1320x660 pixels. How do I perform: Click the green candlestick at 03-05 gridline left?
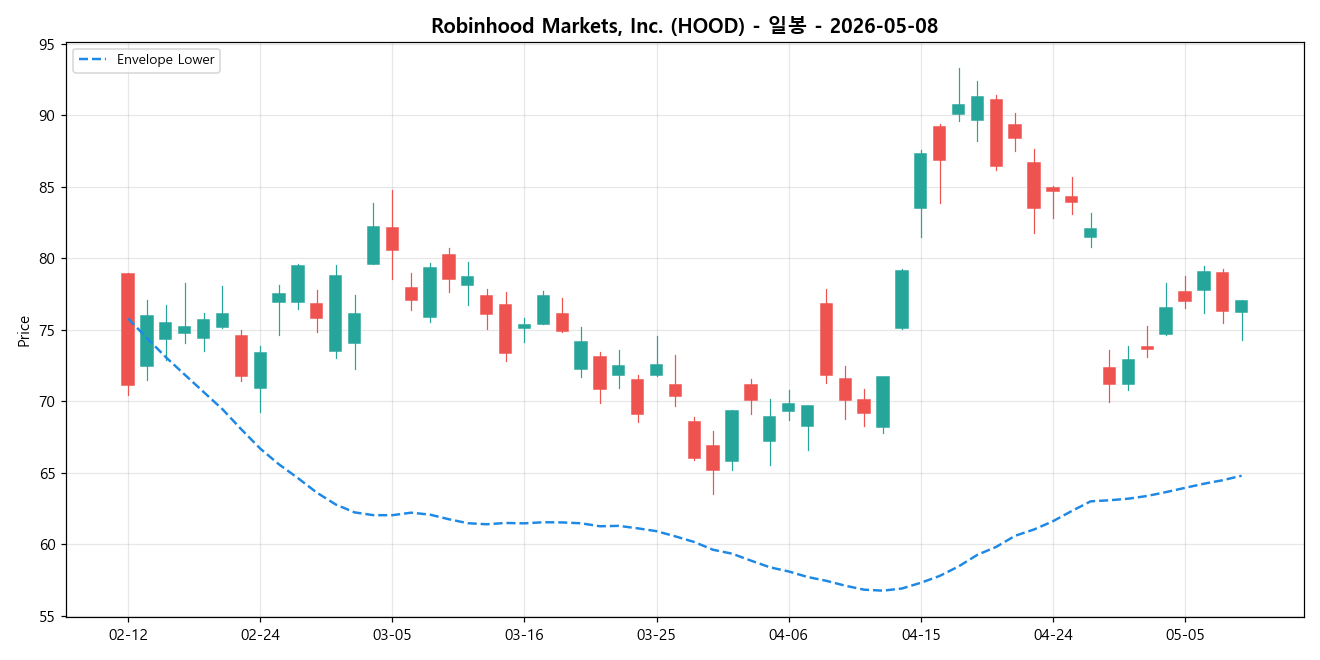(373, 245)
